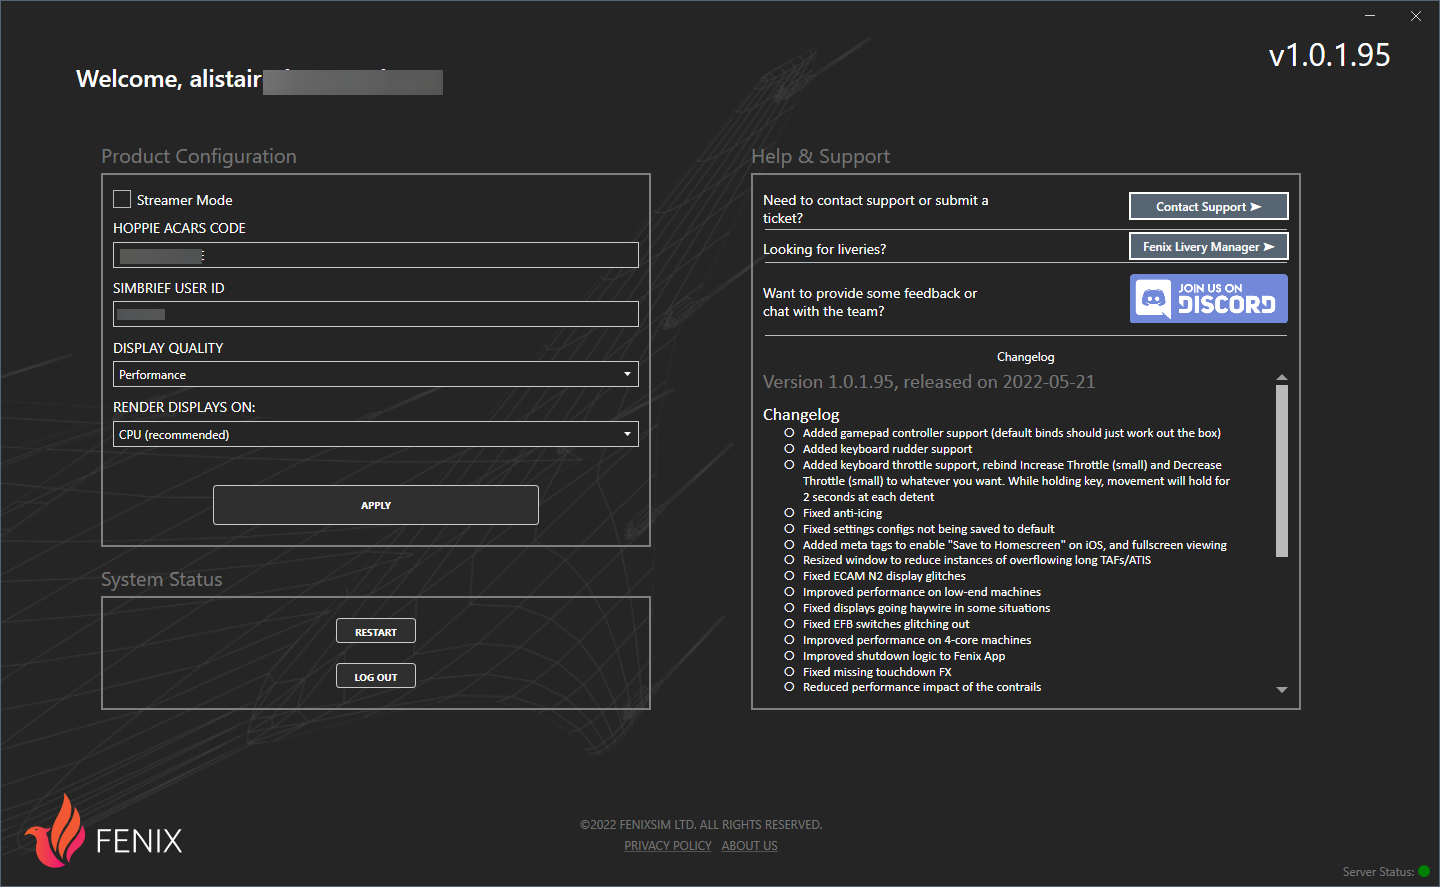Close the Fenix app window
The width and height of the screenshot is (1440, 887).
1416,15
